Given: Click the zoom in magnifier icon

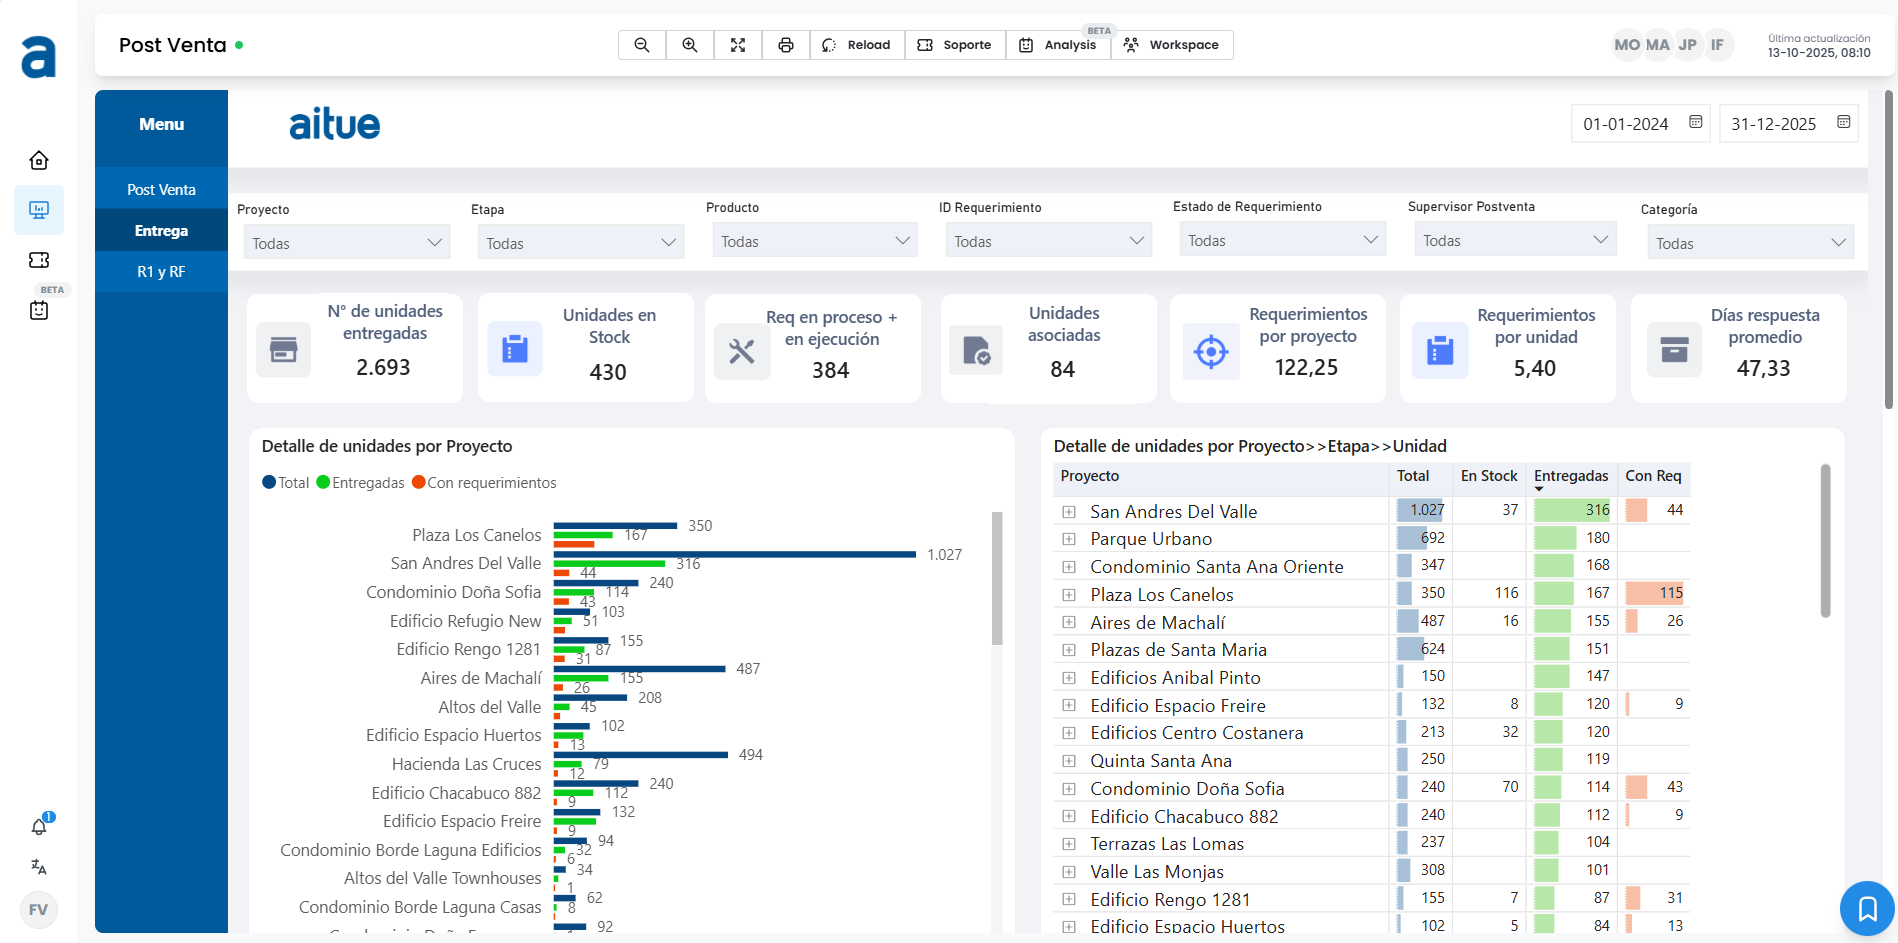Looking at the screenshot, I should click(x=690, y=45).
